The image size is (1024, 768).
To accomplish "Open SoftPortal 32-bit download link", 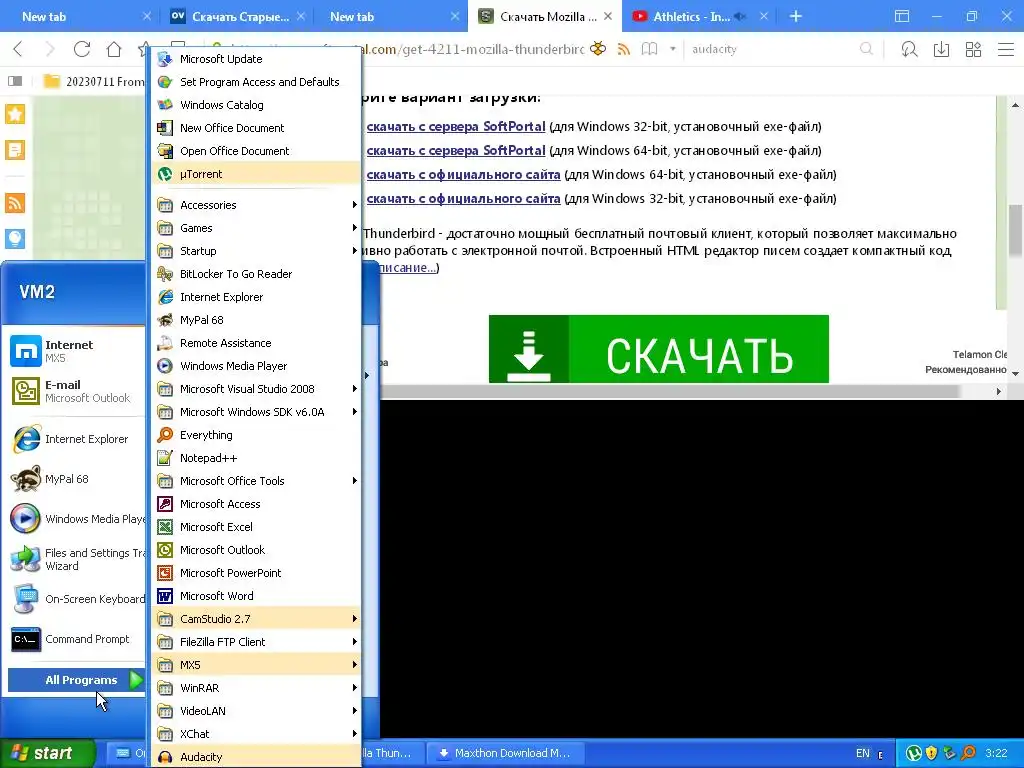I will (456, 127).
